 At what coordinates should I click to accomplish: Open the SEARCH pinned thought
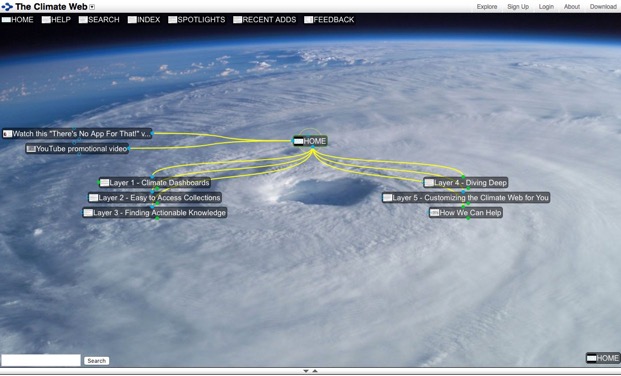coord(99,19)
